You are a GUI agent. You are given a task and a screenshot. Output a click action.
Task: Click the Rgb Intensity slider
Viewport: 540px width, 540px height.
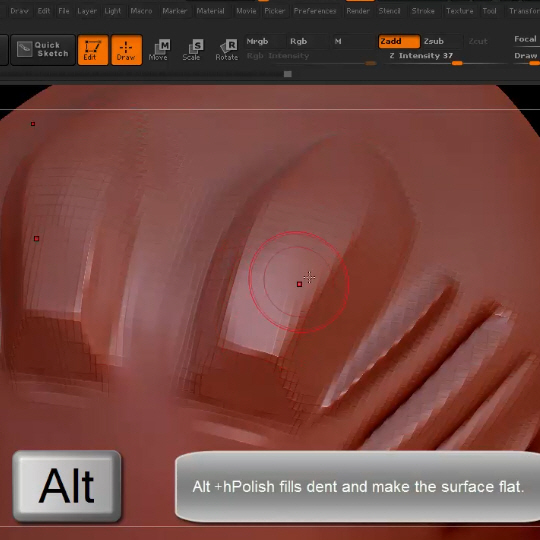pos(311,58)
